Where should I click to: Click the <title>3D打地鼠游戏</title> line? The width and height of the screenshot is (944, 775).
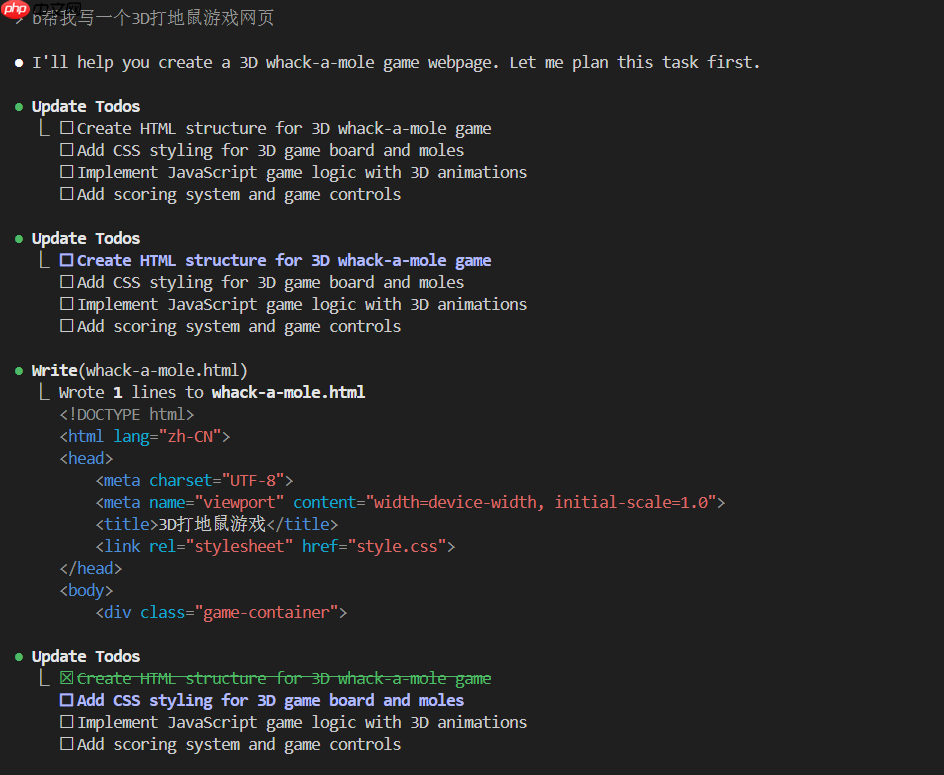pos(217,524)
